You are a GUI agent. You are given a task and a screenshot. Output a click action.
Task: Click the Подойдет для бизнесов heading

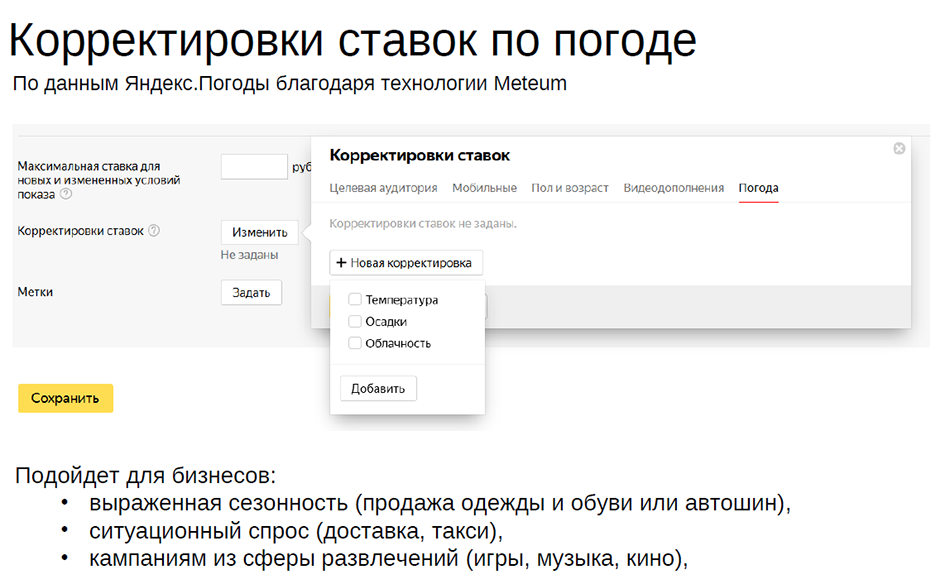click(x=145, y=476)
